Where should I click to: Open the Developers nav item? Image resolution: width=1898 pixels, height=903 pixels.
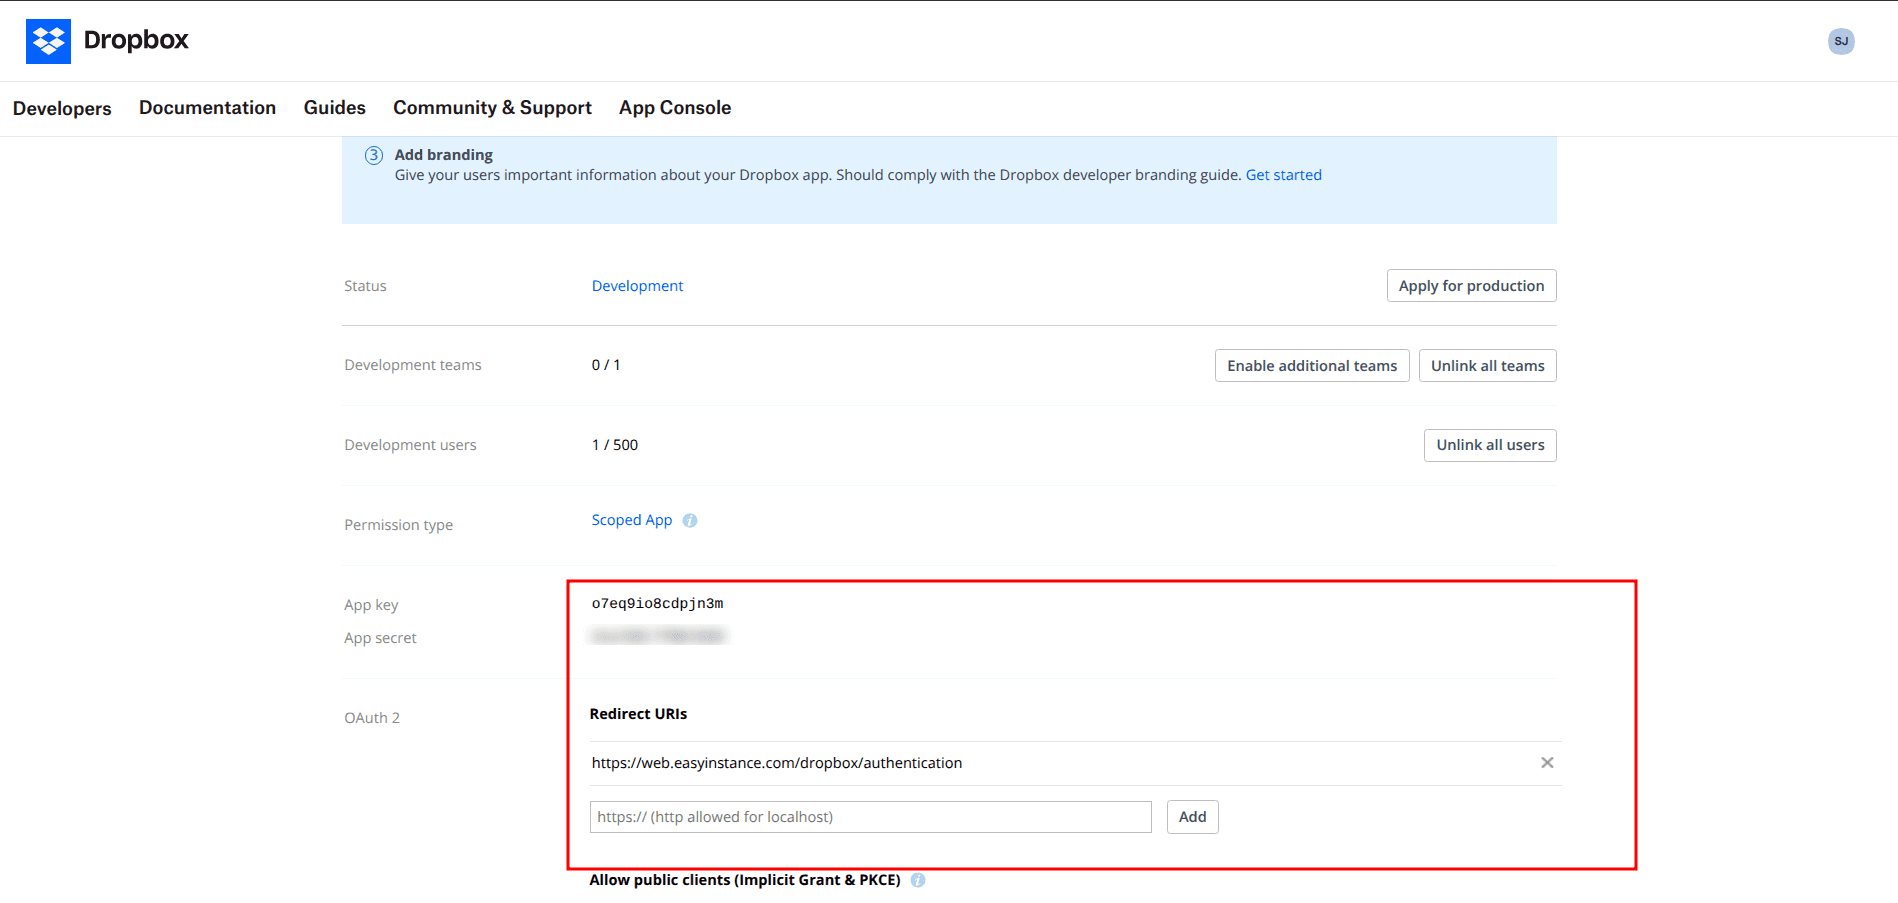(x=62, y=108)
